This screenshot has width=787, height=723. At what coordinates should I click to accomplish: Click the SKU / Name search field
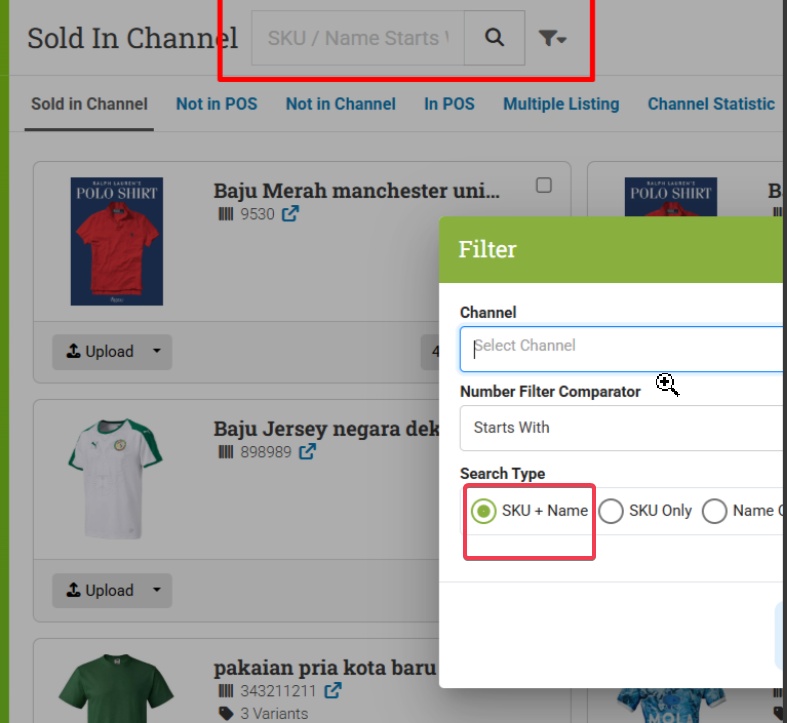[358, 38]
